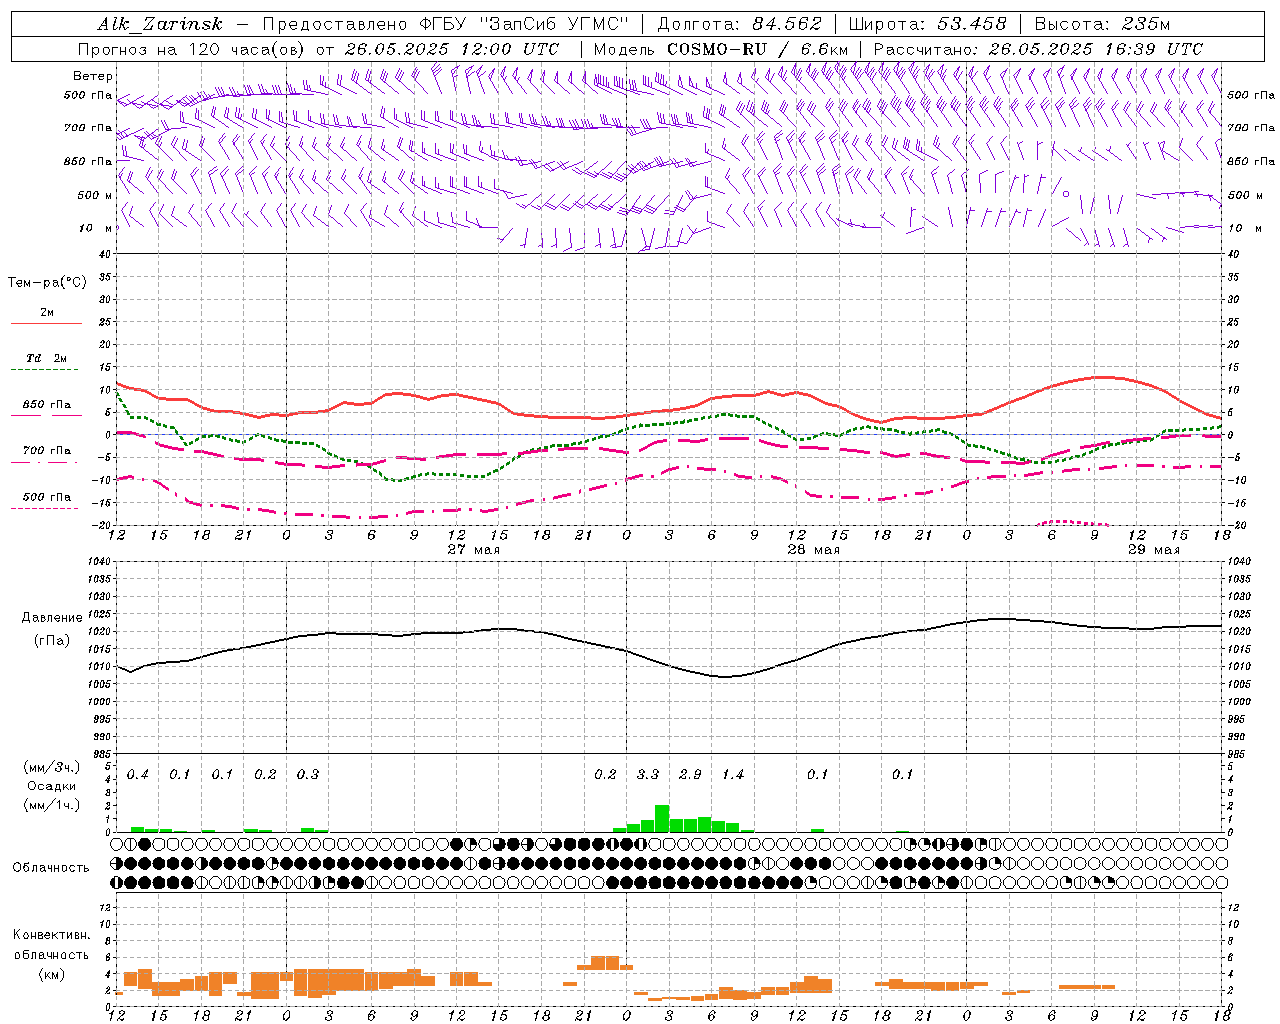Viewport: 1280px width, 1024px height.
Task: Click the (мм/1ч.) precipitation unit label
Action: point(52,805)
